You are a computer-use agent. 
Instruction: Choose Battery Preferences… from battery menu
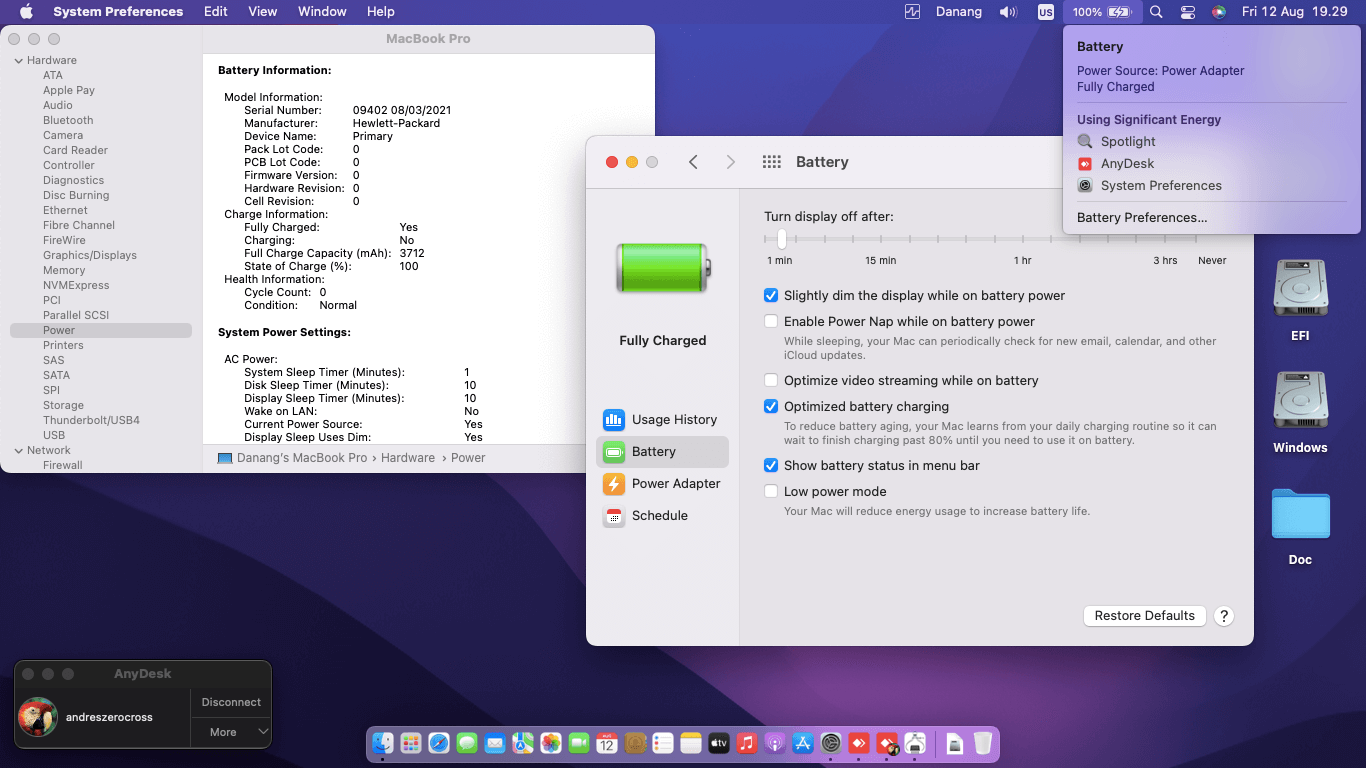(x=1141, y=218)
